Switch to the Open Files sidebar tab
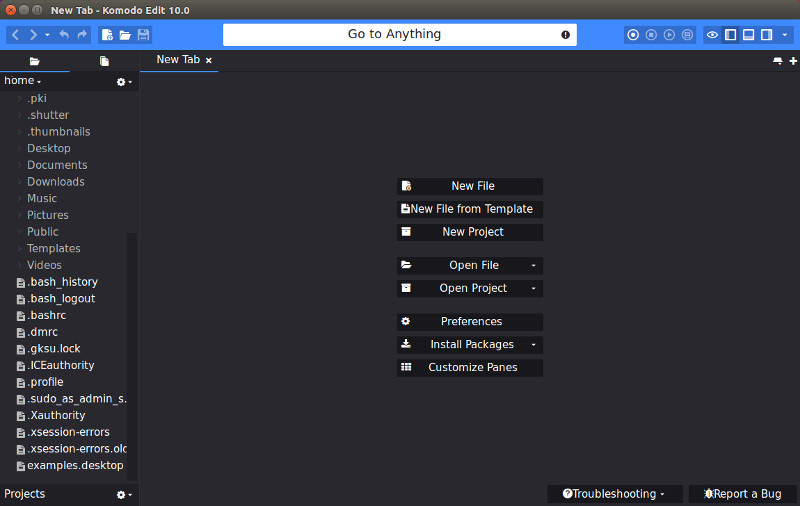The height and width of the screenshot is (506, 800). point(104,61)
